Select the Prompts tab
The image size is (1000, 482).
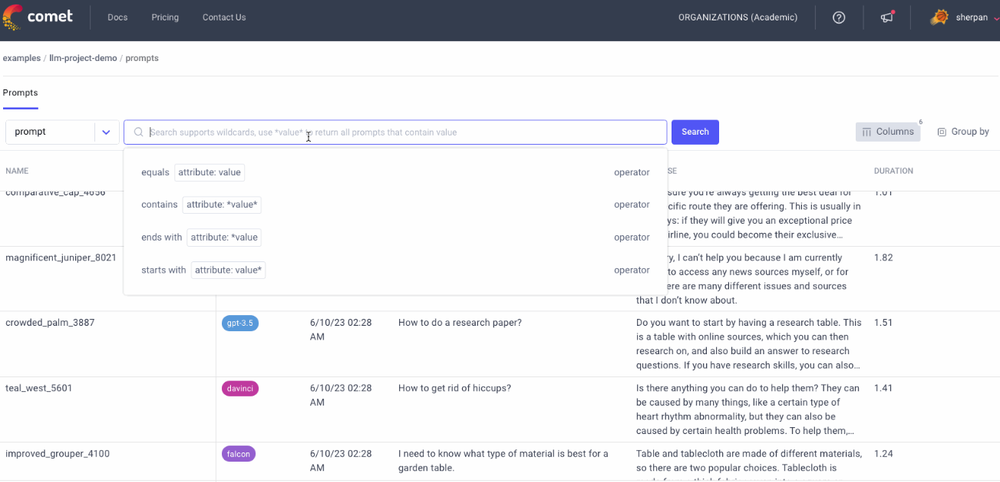pyautogui.click(x=20, y=93)
